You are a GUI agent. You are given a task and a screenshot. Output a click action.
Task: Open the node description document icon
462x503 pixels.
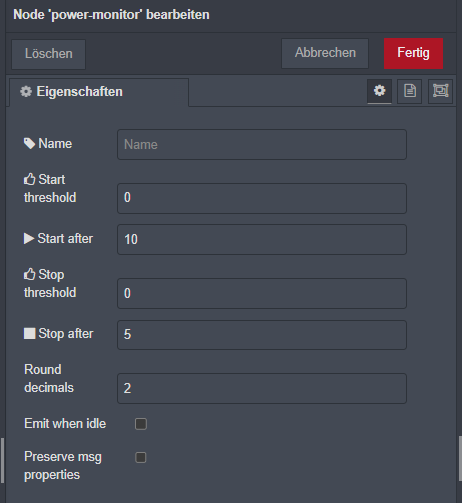point(410,91)
